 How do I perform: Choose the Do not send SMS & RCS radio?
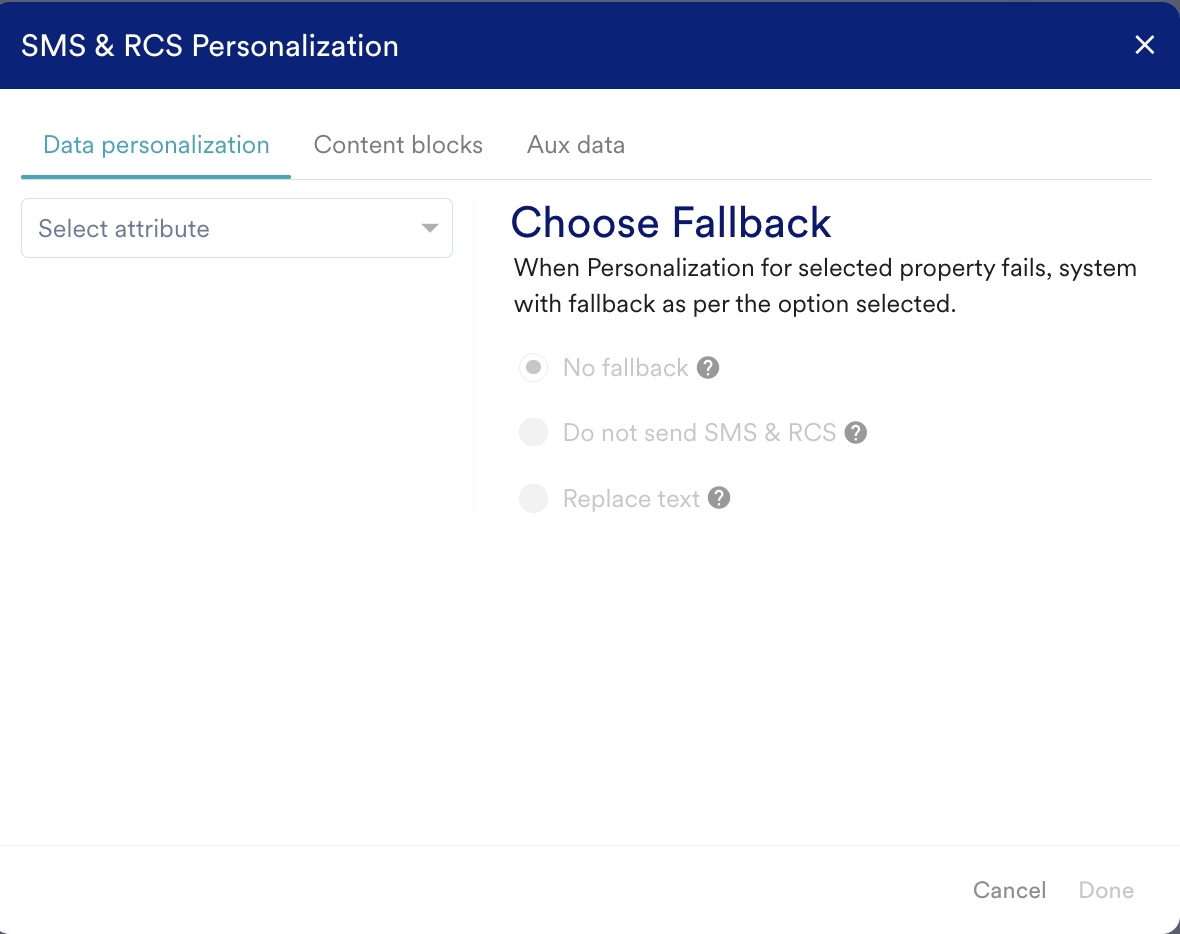pos(534,433)
